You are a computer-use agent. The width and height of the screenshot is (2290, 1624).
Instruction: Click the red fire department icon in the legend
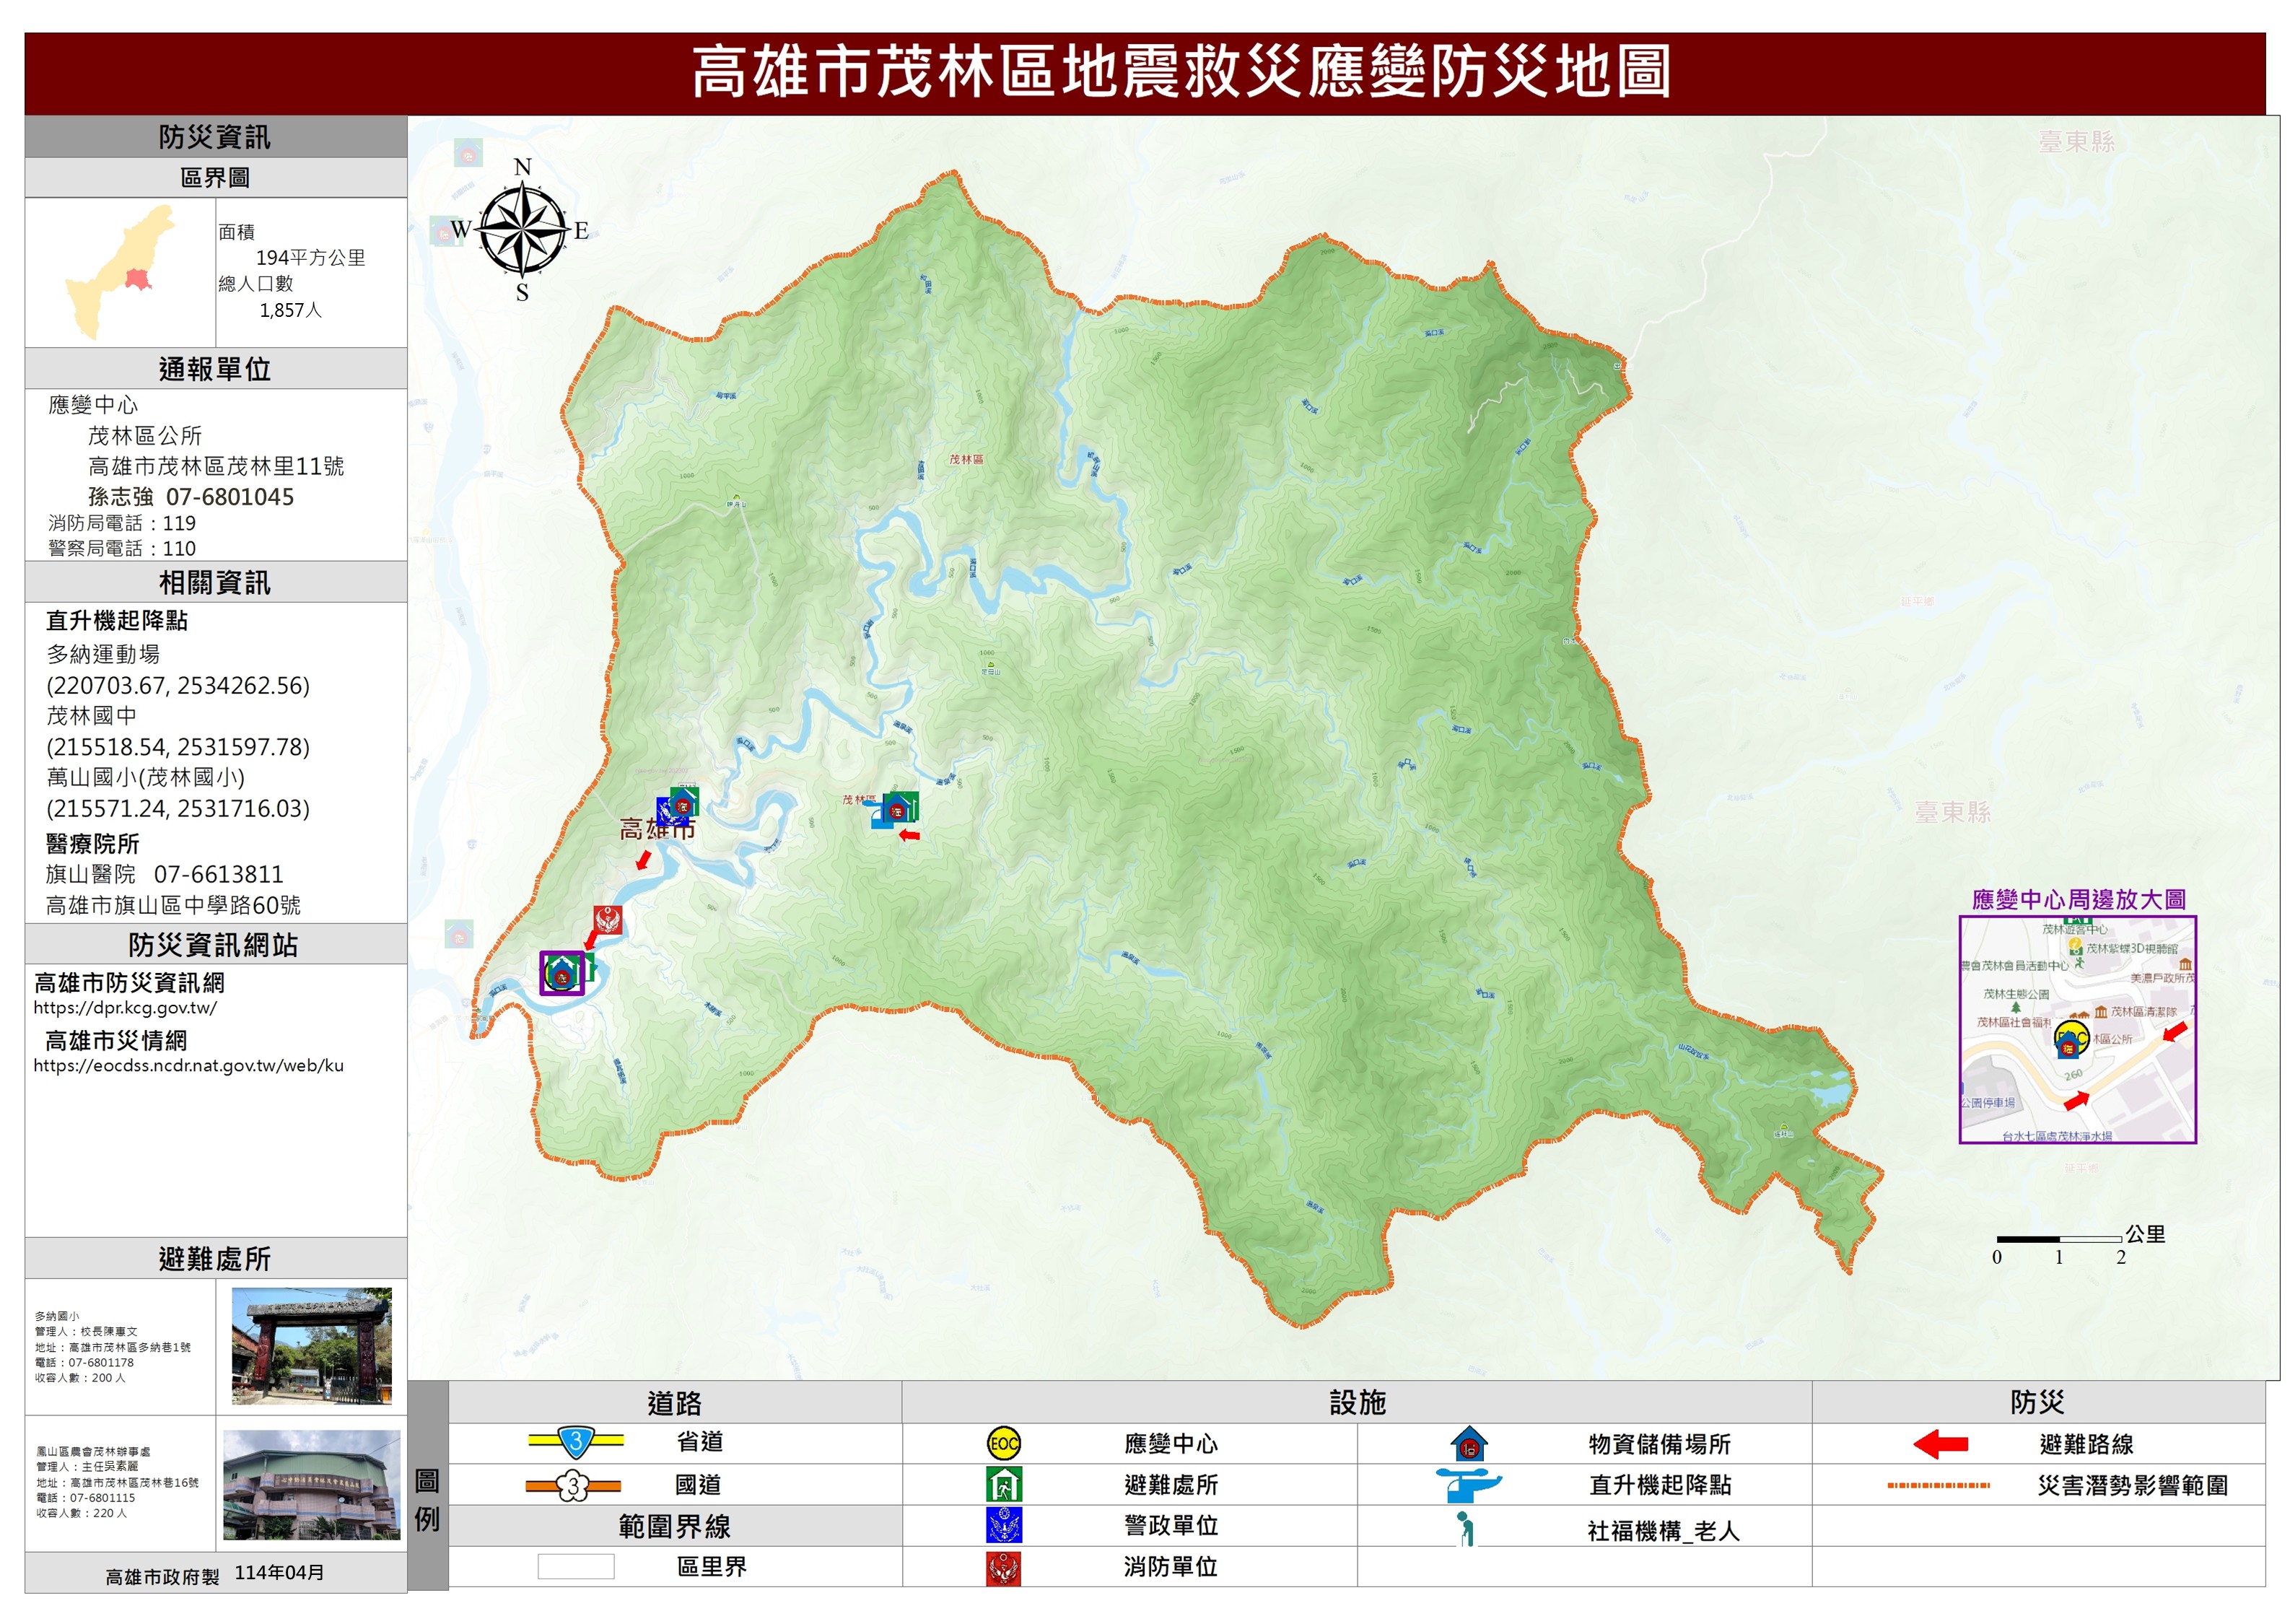click(1003, 1567)
